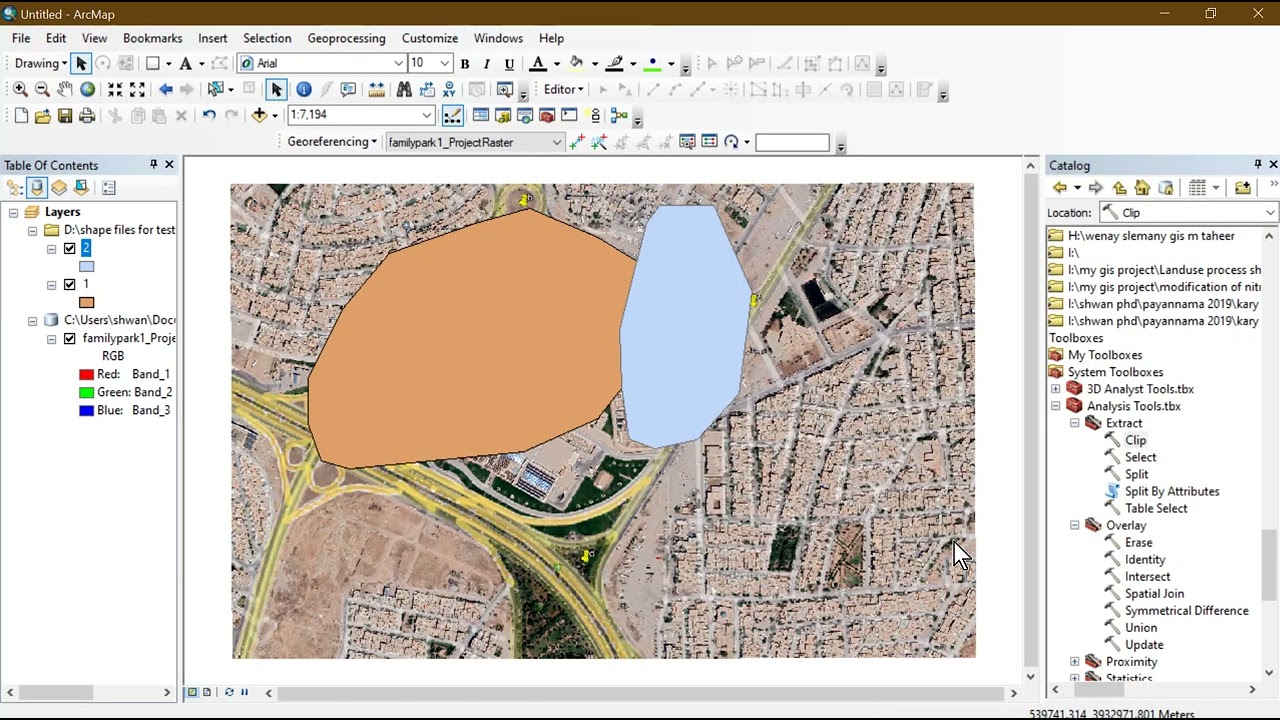Expand the Proximity toolset
Image resolution: width=1280 pixels, height=720 pixels.
pos(1075,662)
